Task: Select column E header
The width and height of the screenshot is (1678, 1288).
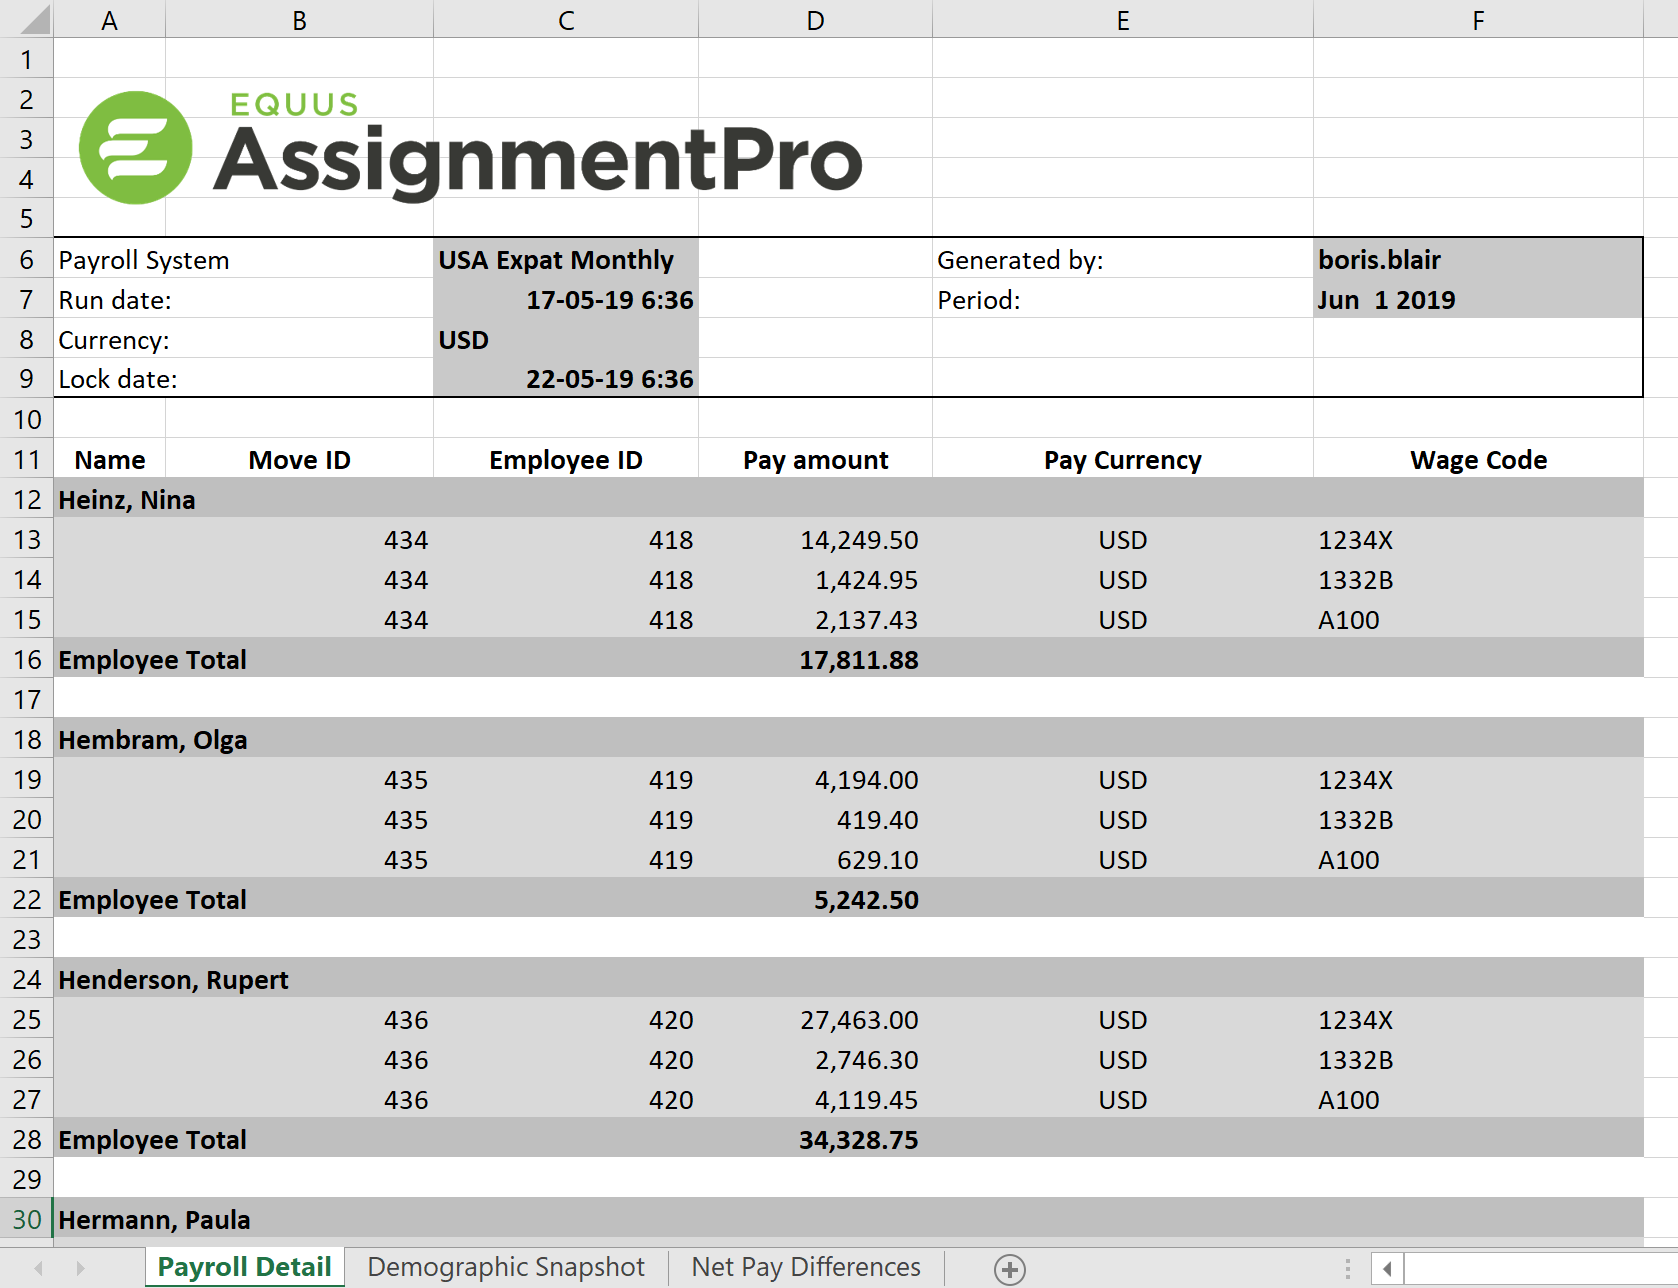Action: (1123, 20)
